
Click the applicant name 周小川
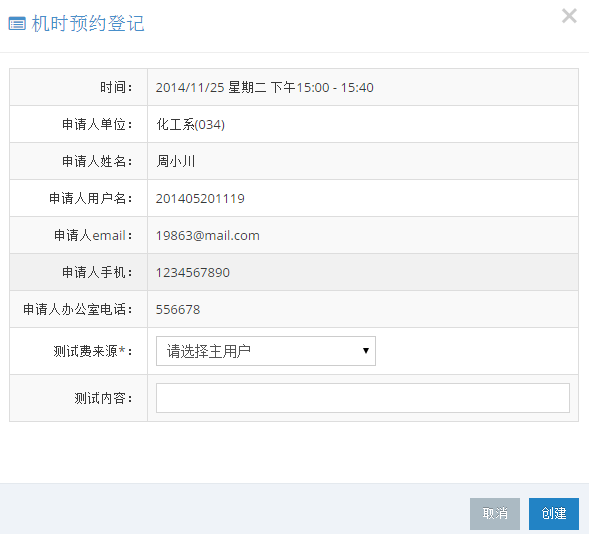pyautogui.click(x=175, y=161)
